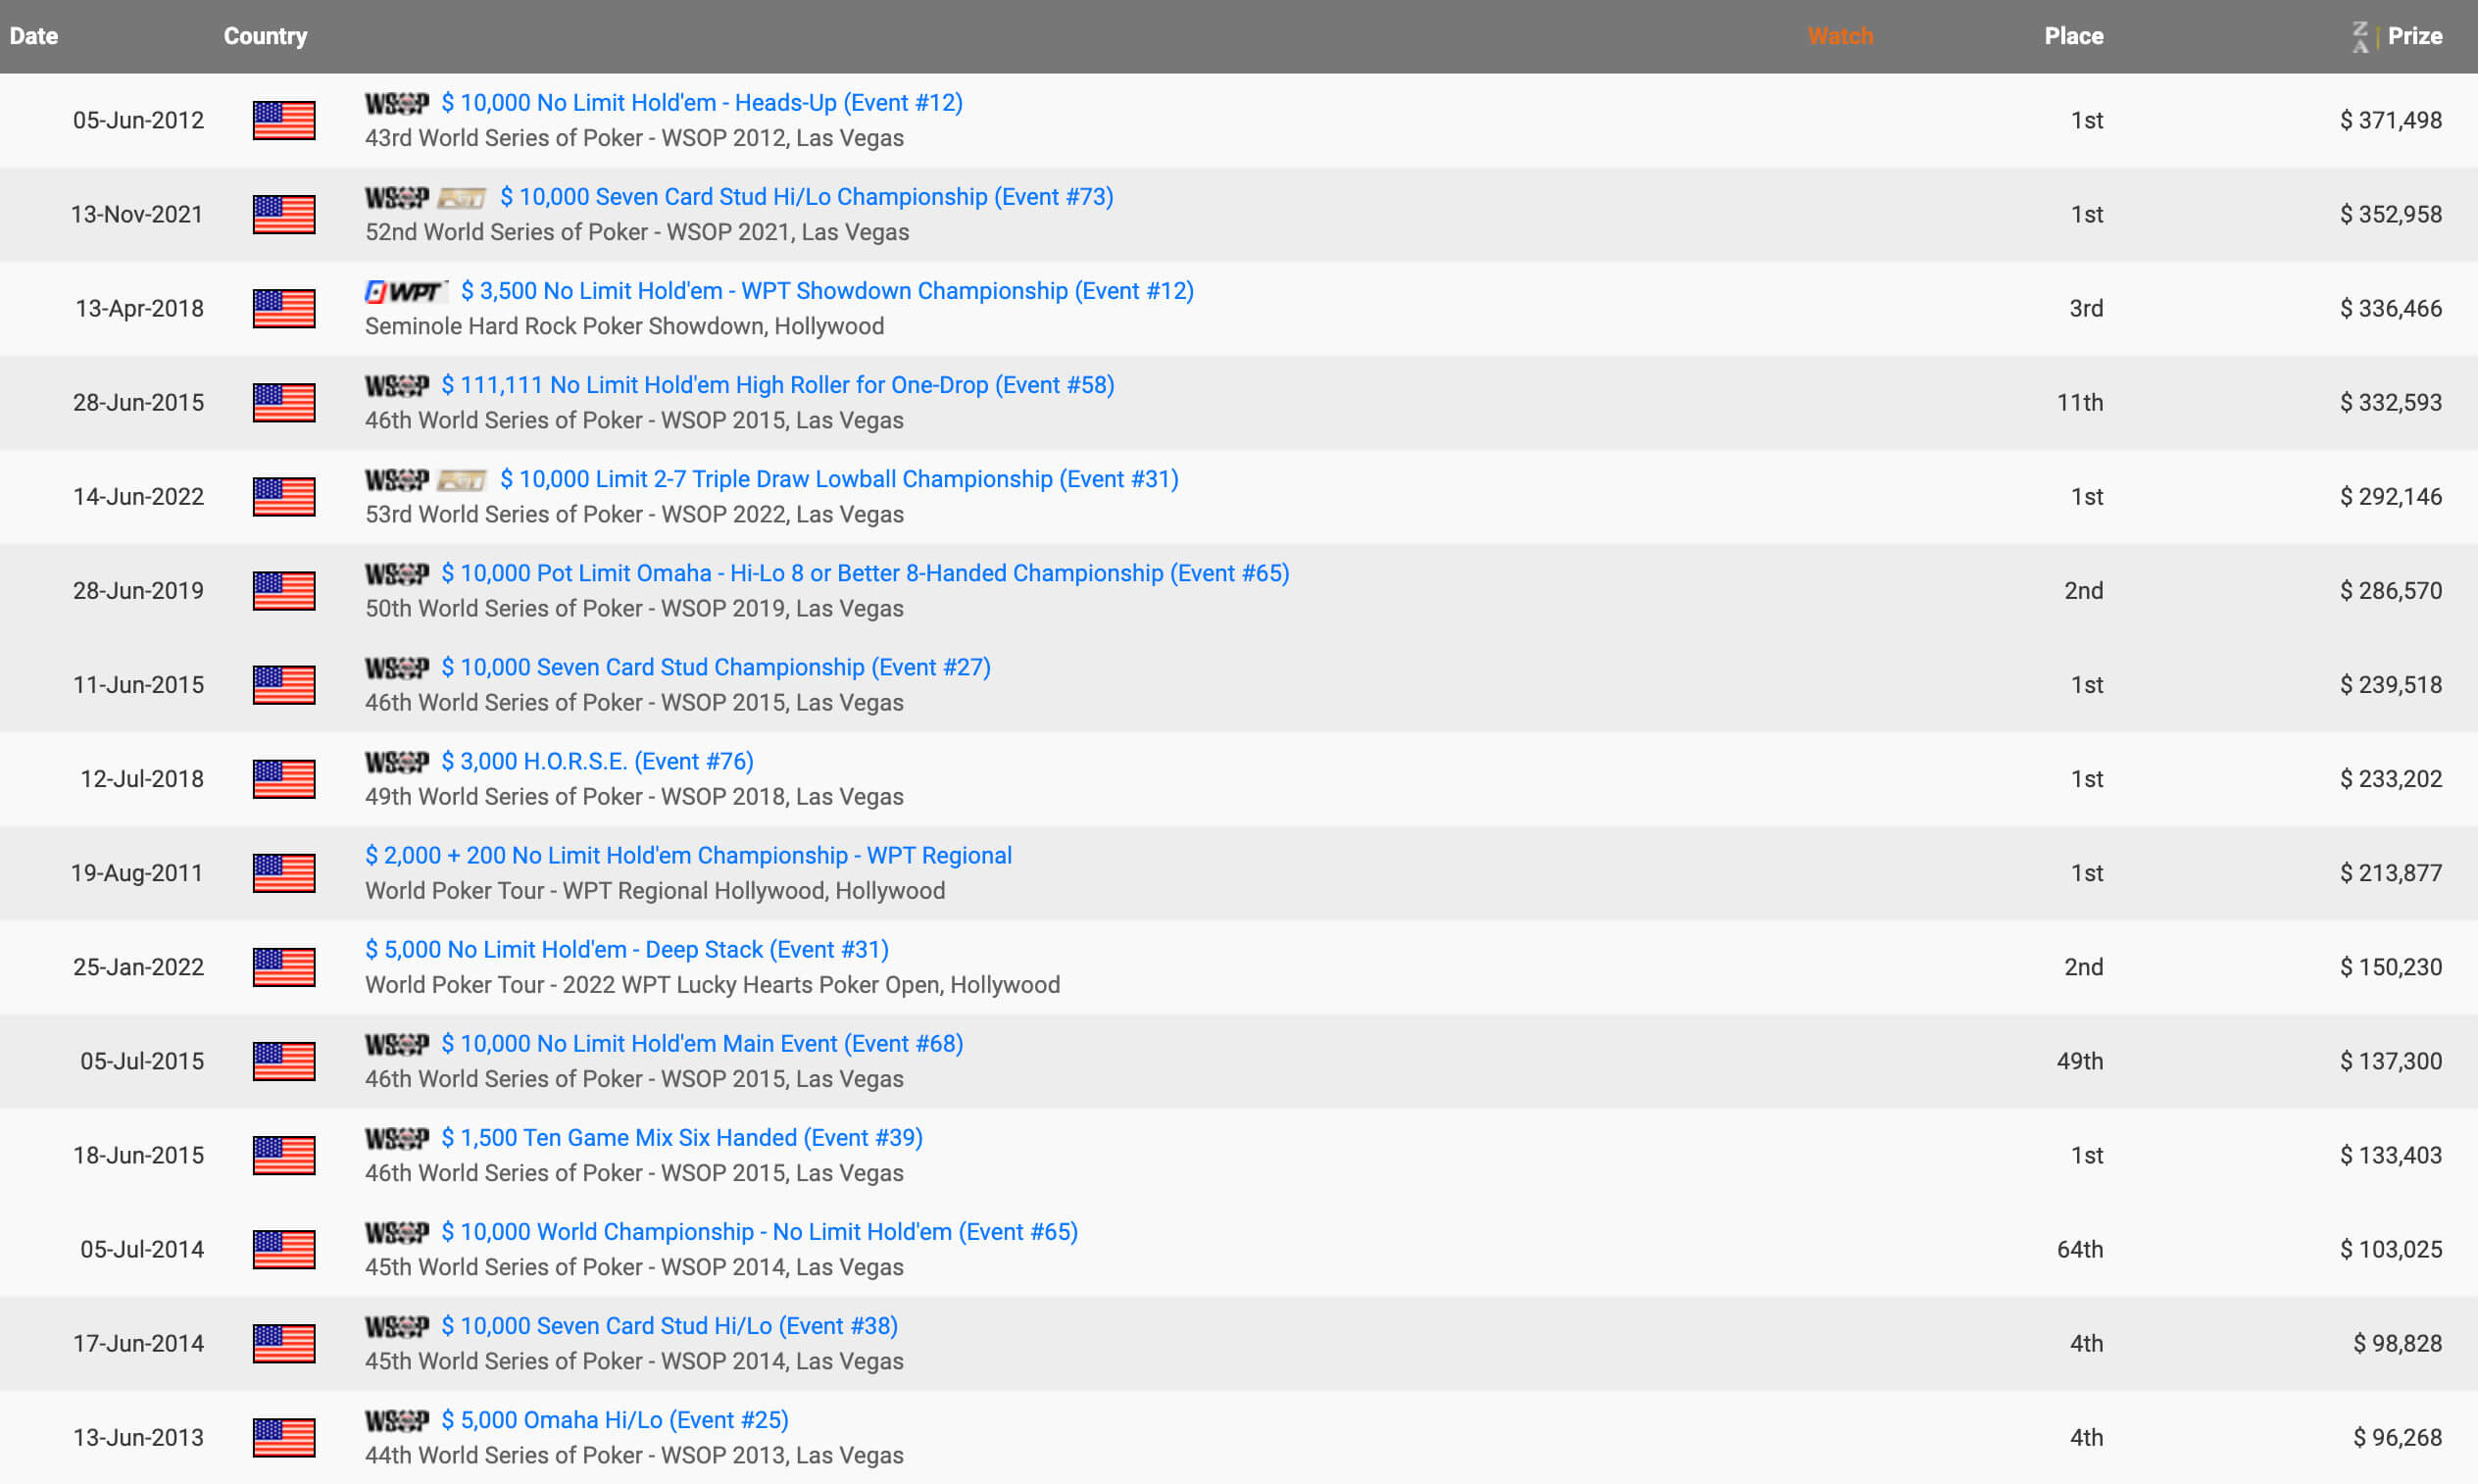Open $1,500 Ten Game Mix Six Handed link

click(681, 1137)
